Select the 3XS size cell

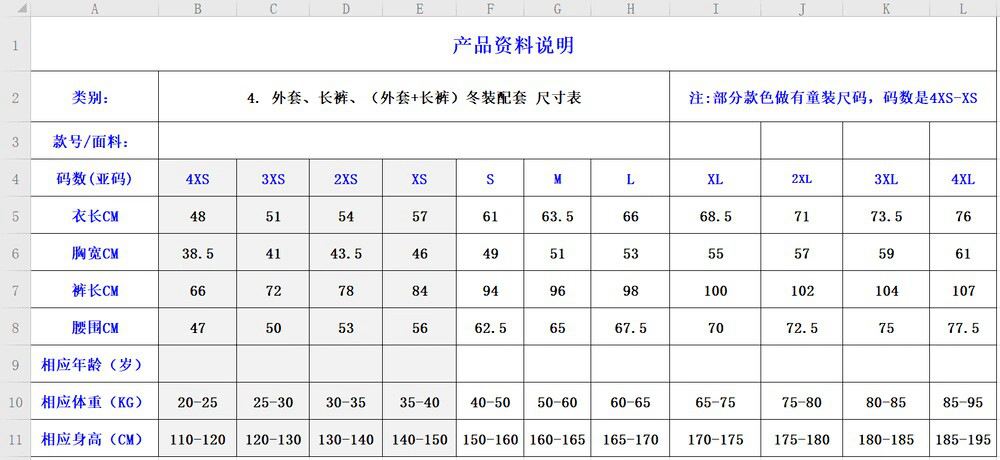coord(273,178)
